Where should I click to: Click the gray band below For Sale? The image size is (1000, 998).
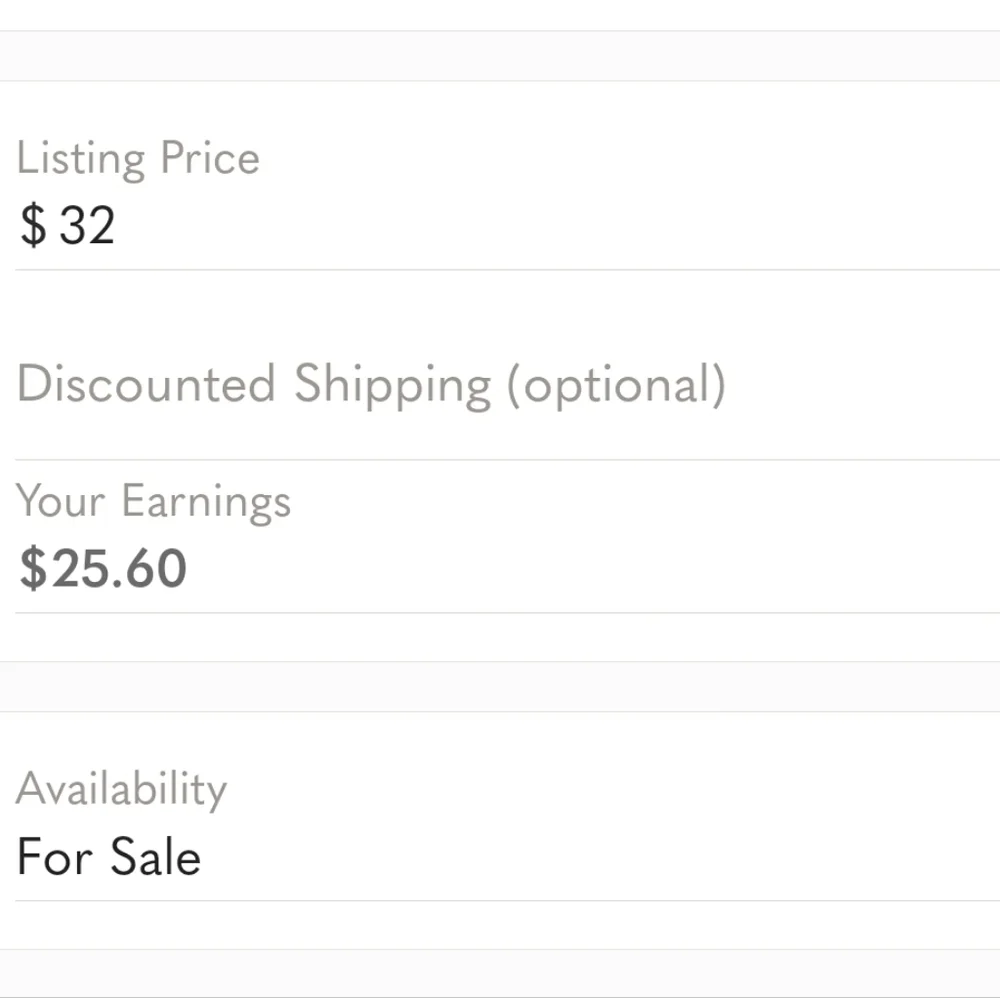tap(500, 974)
